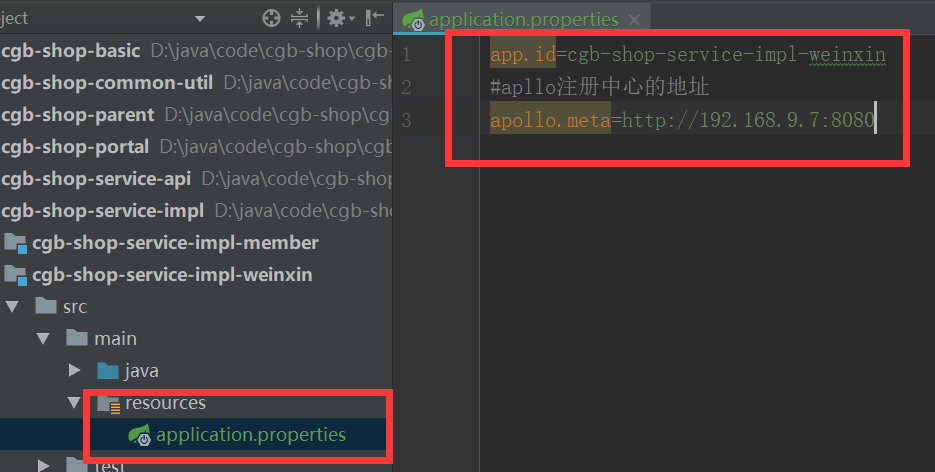The width and height of the screenshot is (935, 472).
Task: Click the cgb-shop-service-impl-weinxin module folder icon
Action: [16, 275]
